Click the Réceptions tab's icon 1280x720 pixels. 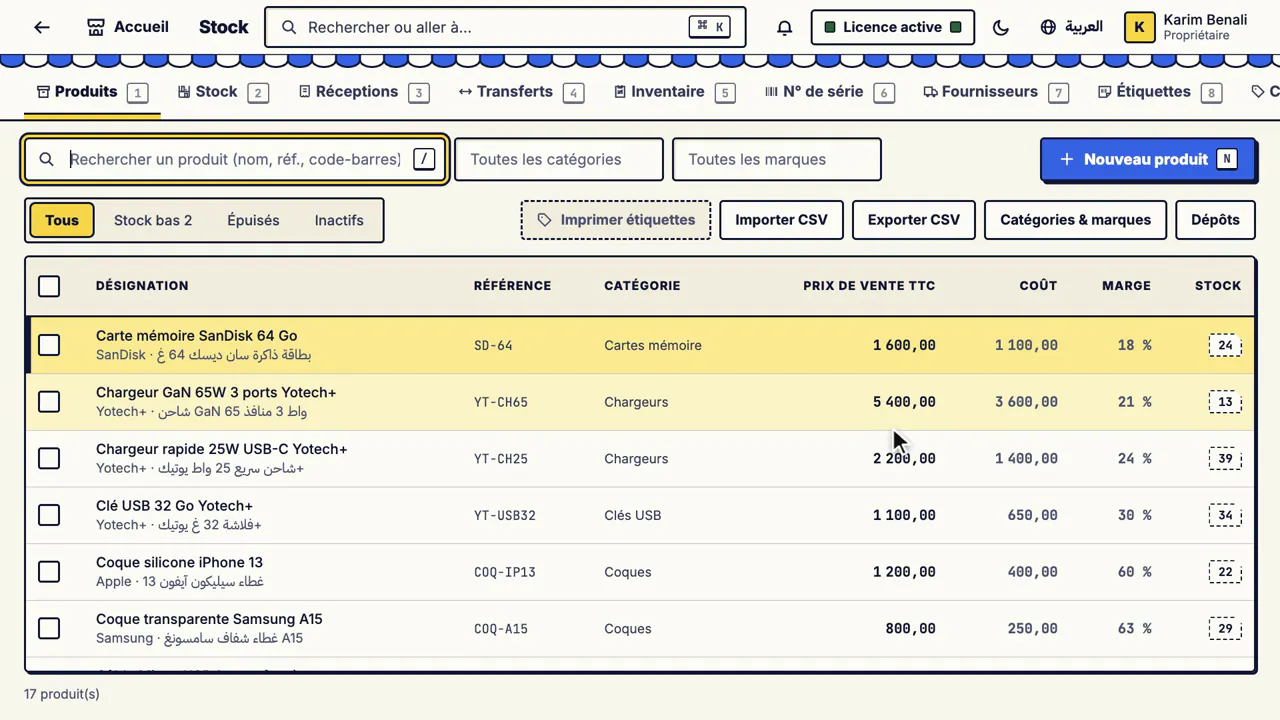click(x=305, y=92)
